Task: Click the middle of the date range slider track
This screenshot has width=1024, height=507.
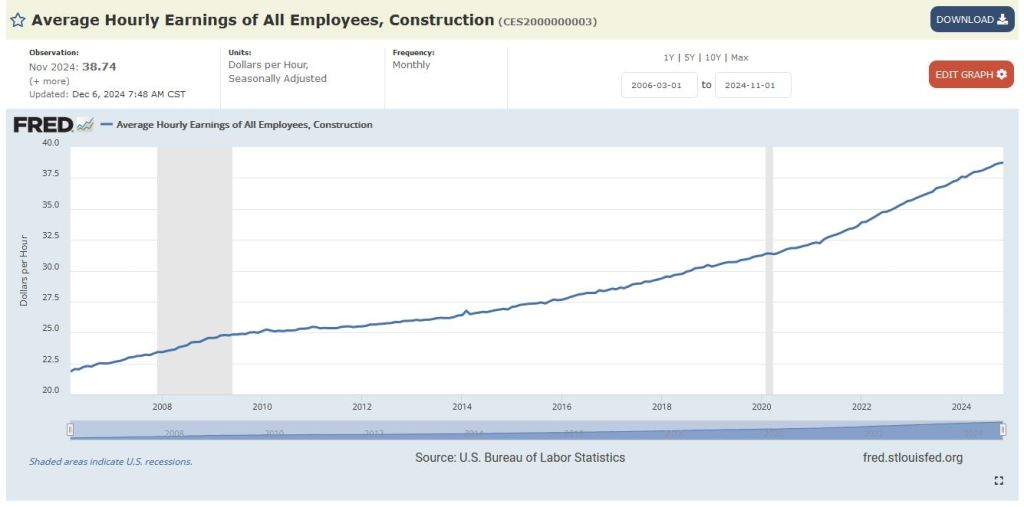Action: pyautogui.click(x=536, y=430)
